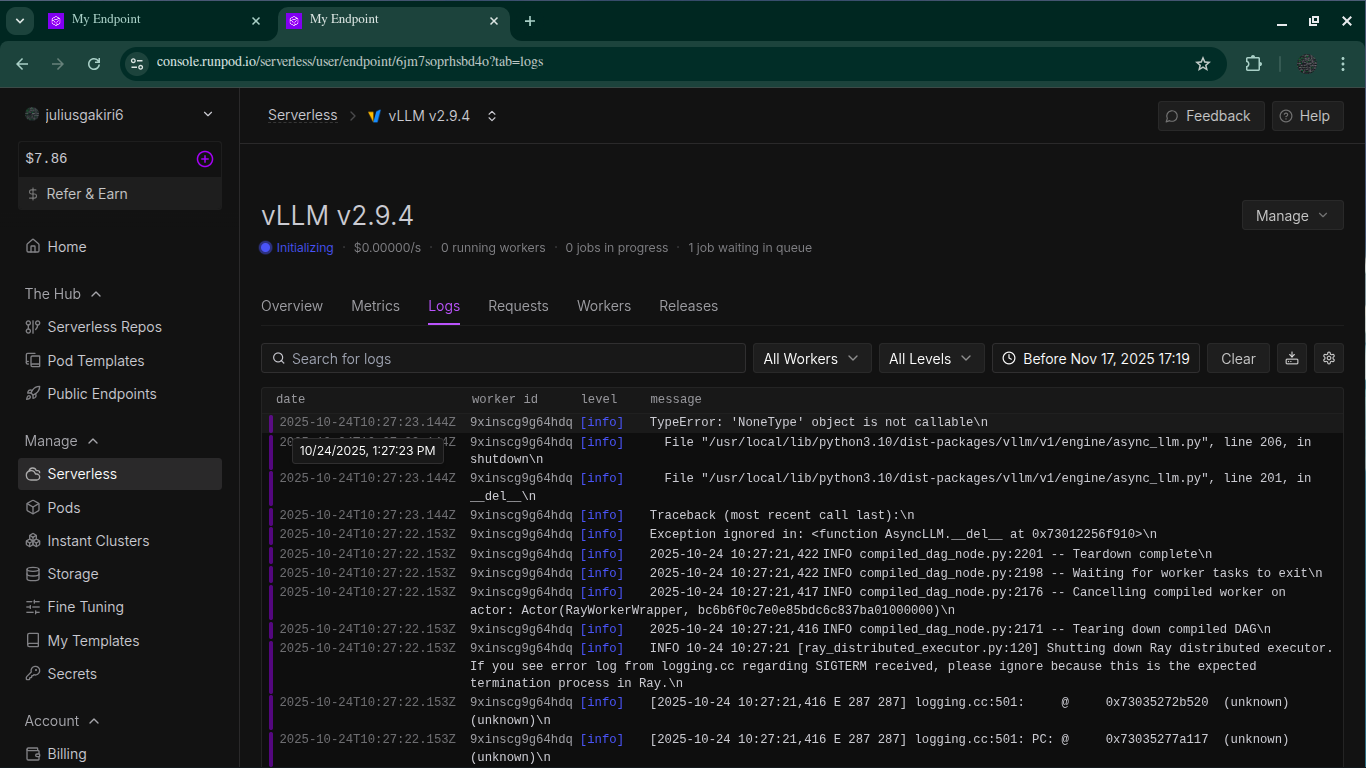Click the add funds plus icon
The height and width of the screenshot is (768, 1366).
pos(204,159)
